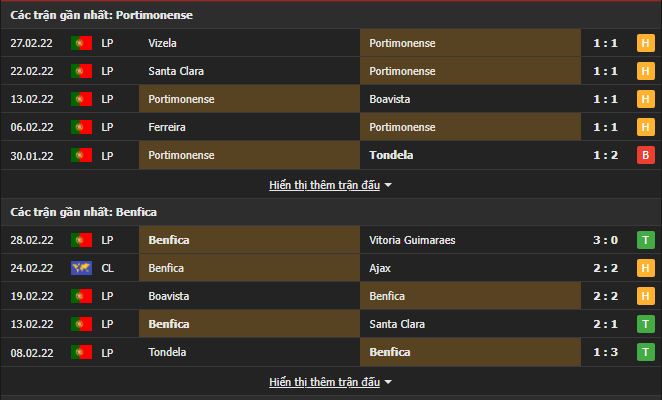Viewport: 662px width, 400px height.
Task: Click Portugal flag icon in Vizela match row
Action: 80,43
